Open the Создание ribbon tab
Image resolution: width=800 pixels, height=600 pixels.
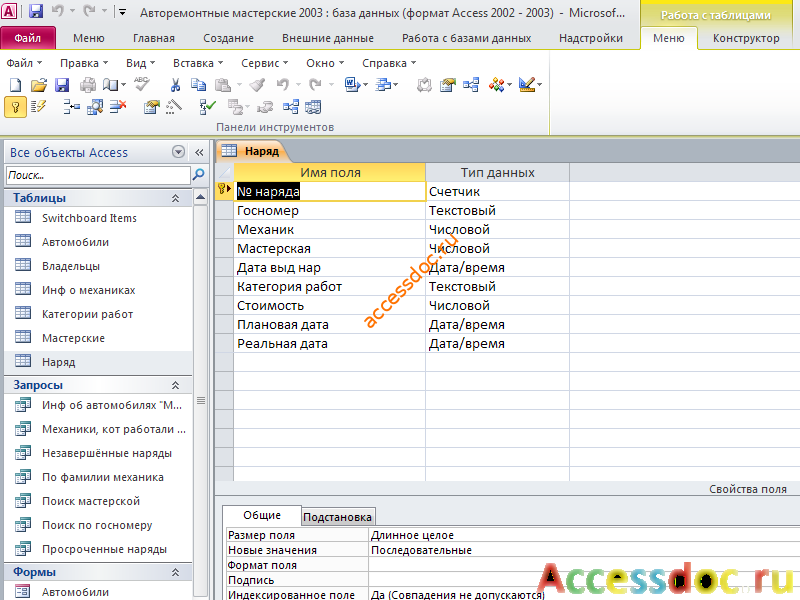[x=228, y=38]
